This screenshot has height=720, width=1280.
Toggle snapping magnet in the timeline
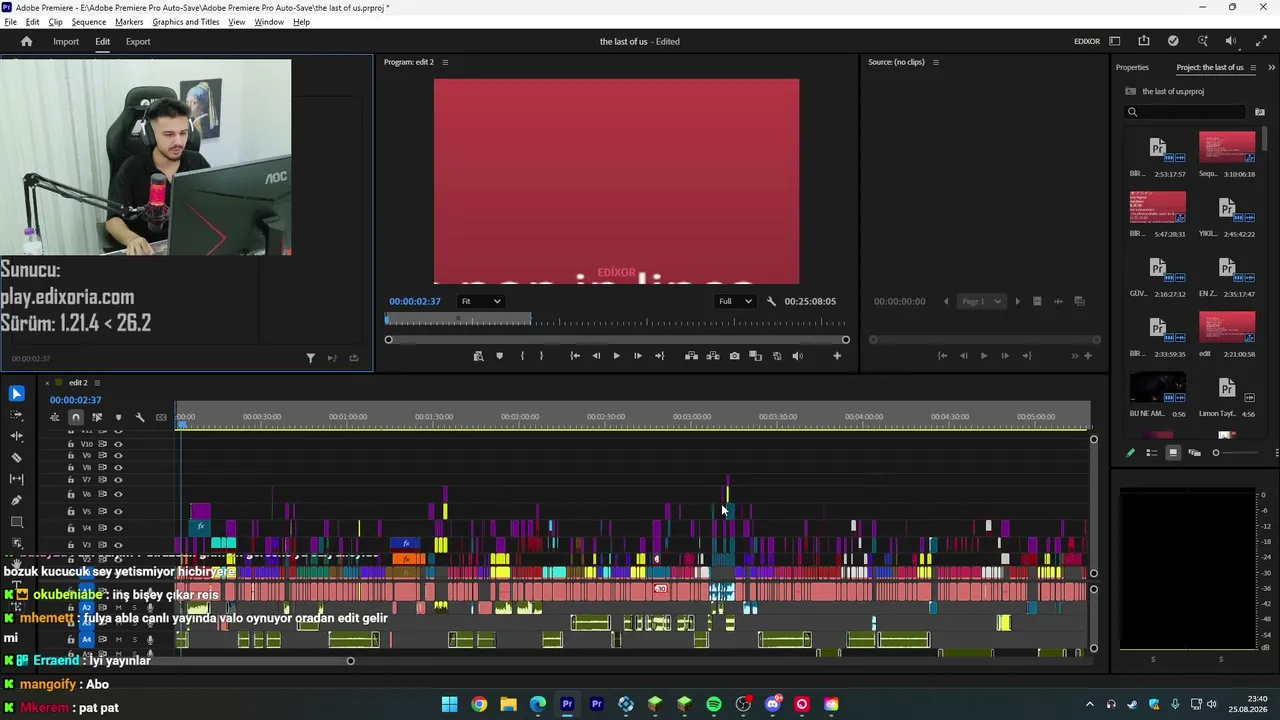[x=76, y=417]
